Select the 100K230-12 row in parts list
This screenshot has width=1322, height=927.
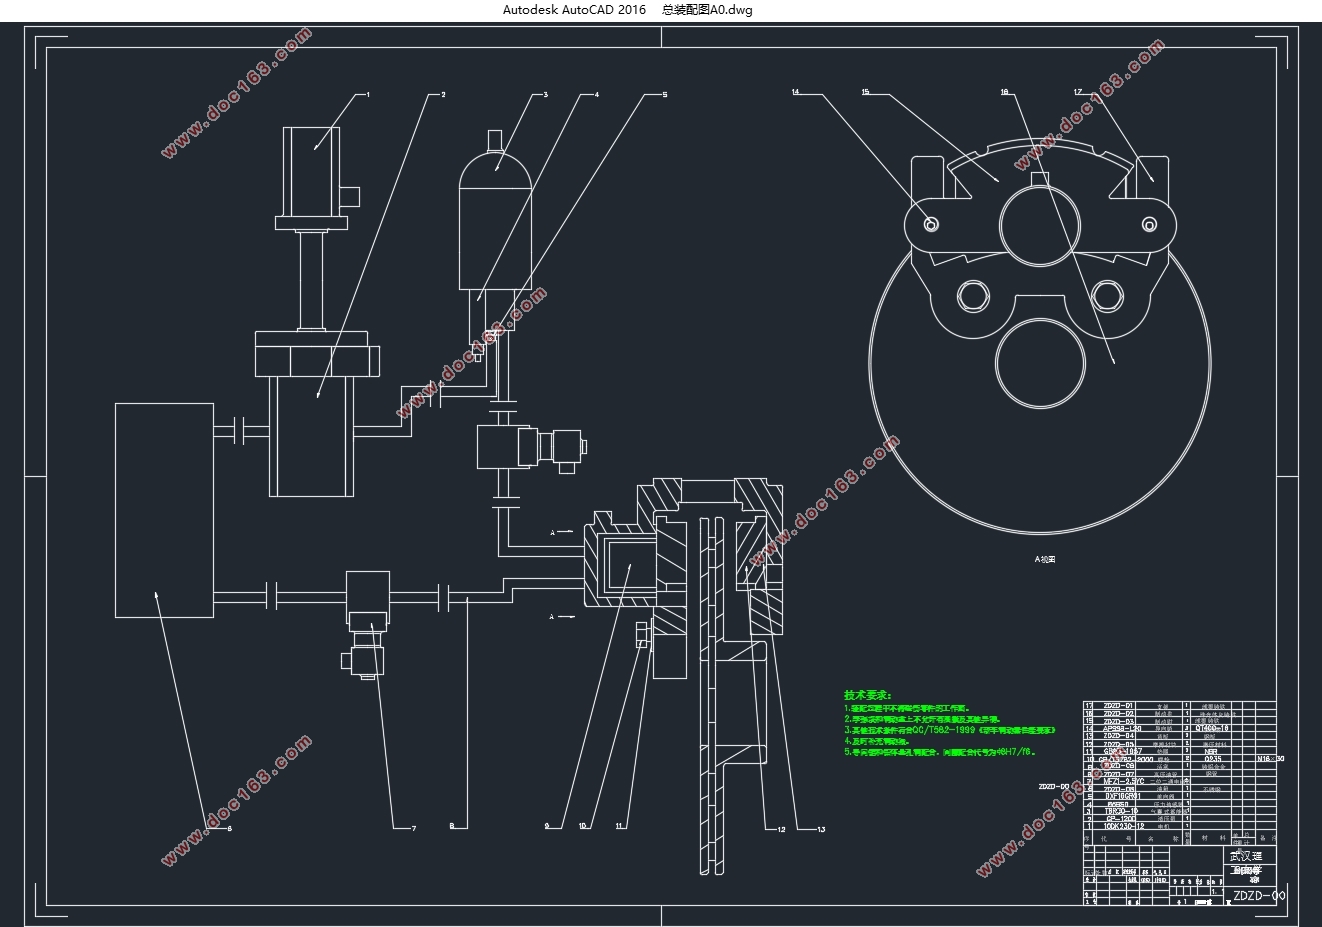point(1180,826)
